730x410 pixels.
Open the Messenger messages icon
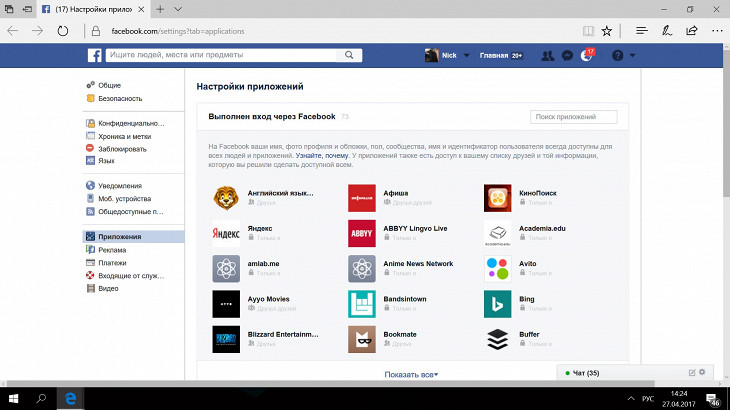pyautogui.click(x=567, y=56)
